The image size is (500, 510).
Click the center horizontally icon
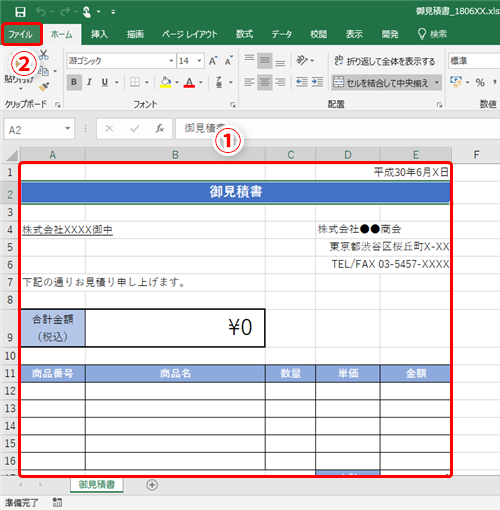(x=265, y=82)
